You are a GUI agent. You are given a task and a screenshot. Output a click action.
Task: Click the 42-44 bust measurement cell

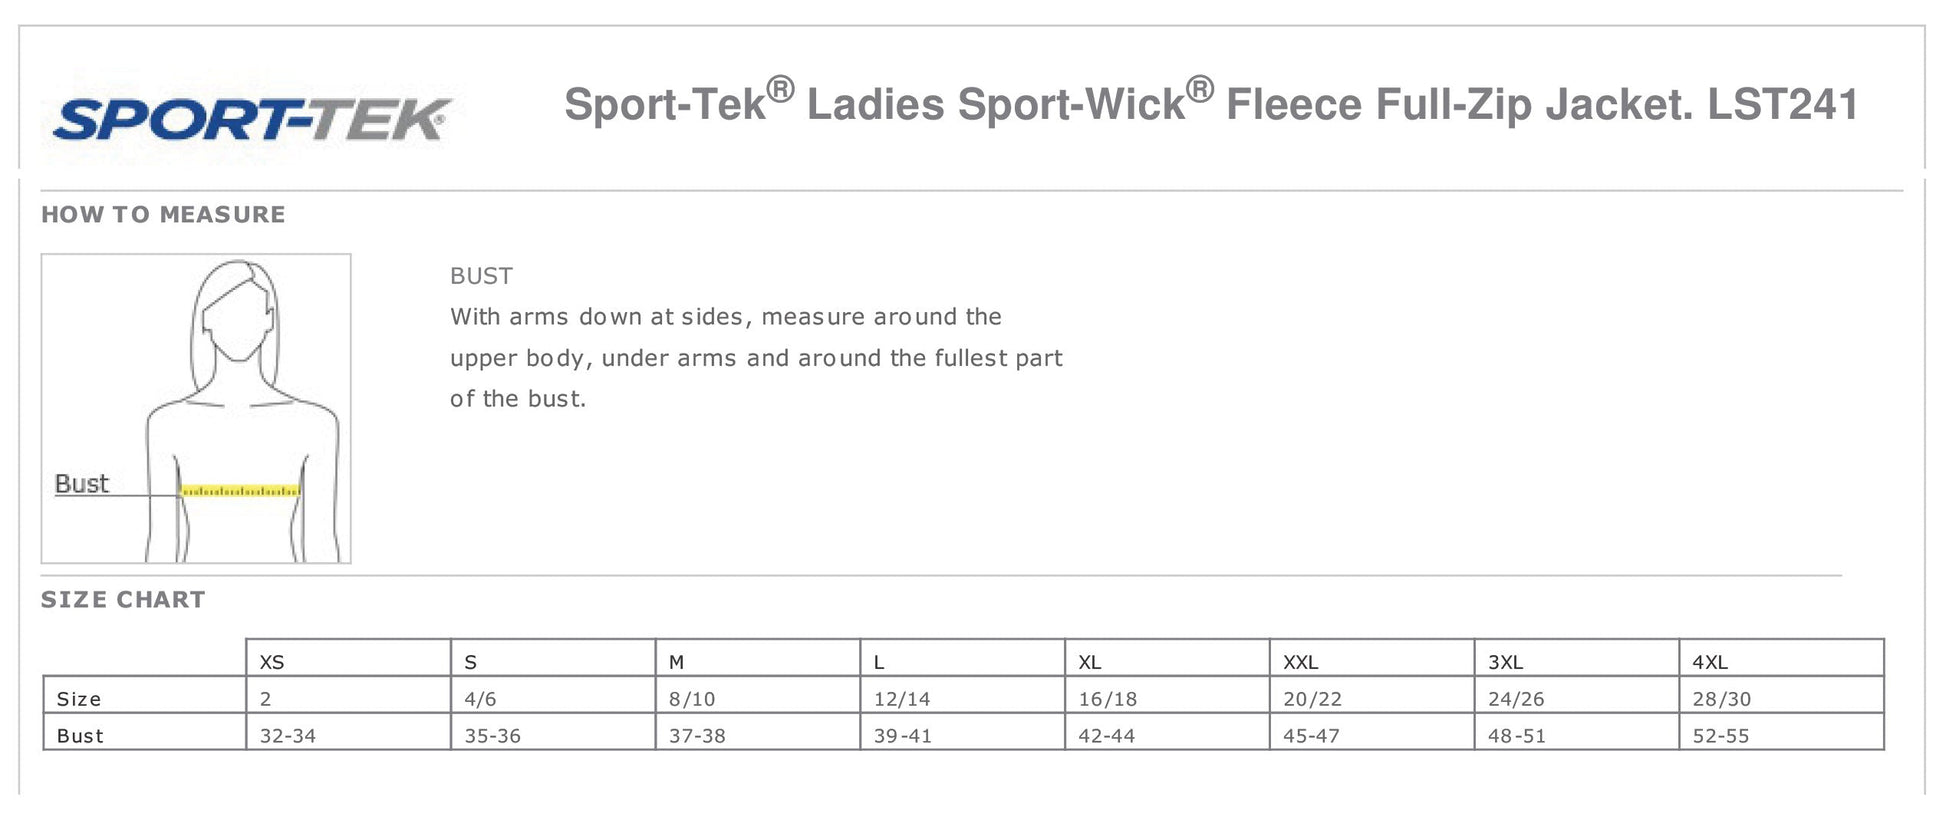click(x=1106, y=736)
